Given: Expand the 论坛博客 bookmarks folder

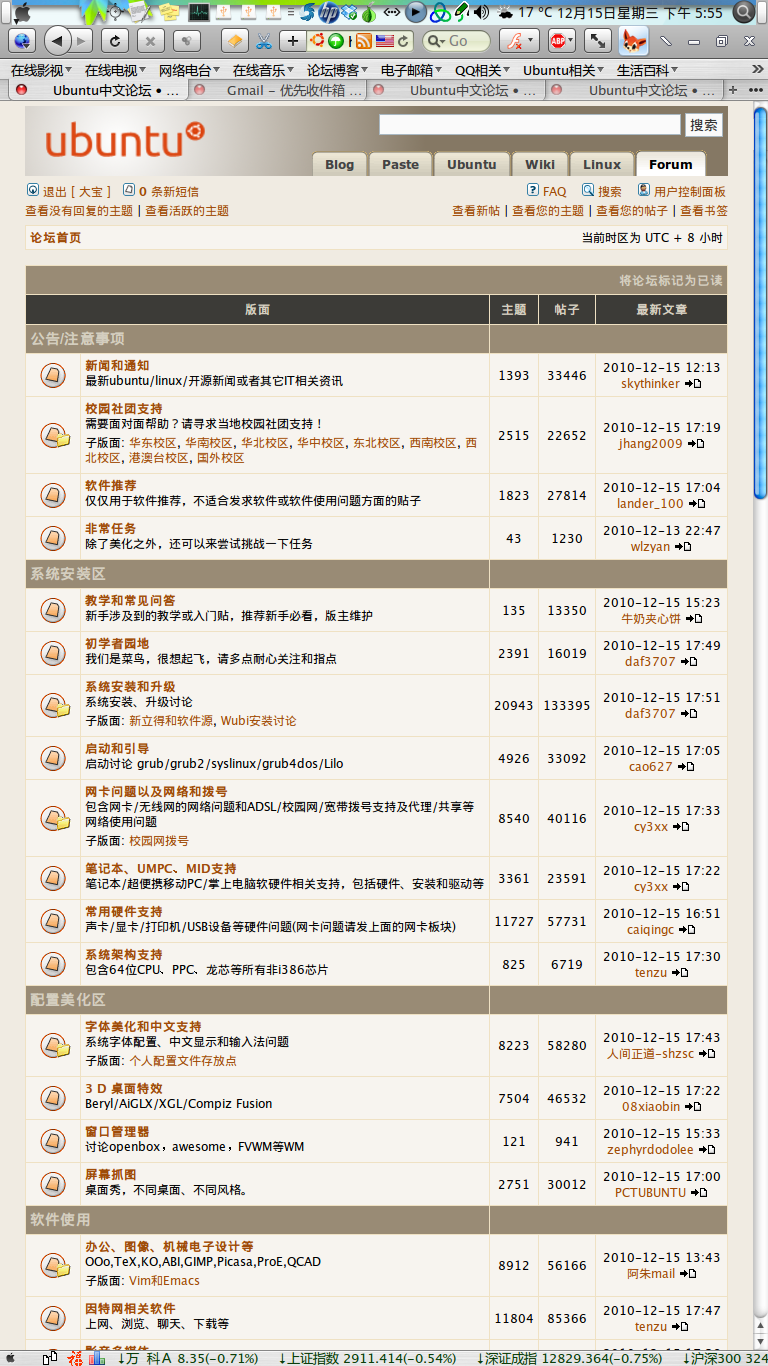Looking at the screenshot, I should coord(337,70).
